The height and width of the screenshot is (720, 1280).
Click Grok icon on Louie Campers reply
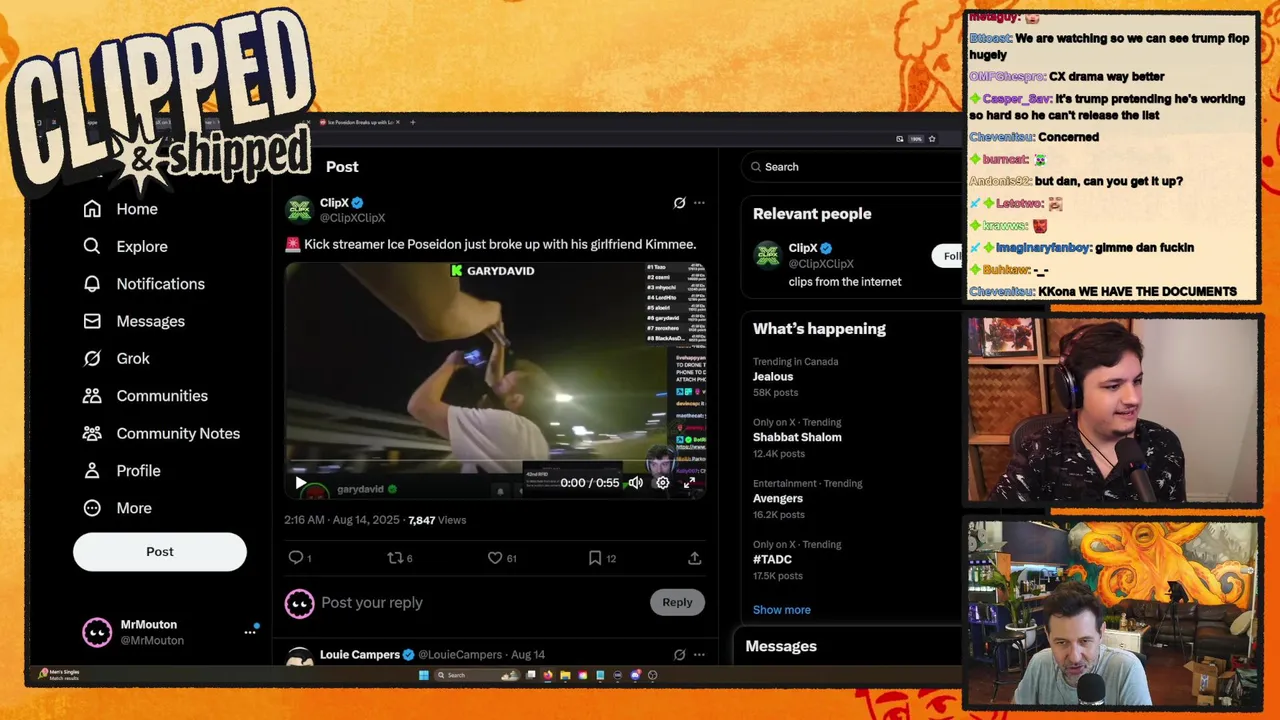(679, 655)
